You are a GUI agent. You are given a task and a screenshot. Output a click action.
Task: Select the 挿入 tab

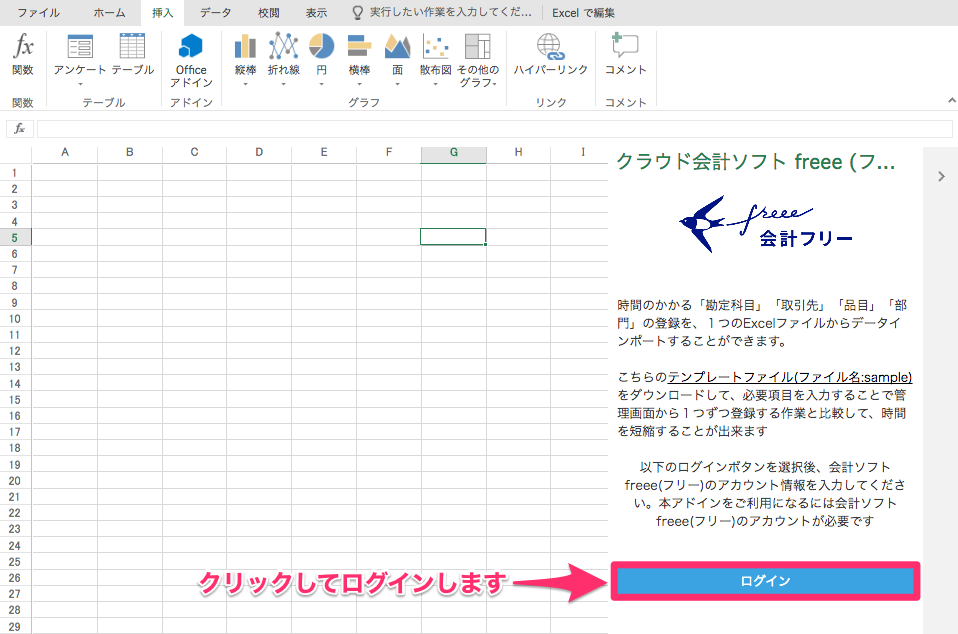pyautogui.click(x=162, y=13)
